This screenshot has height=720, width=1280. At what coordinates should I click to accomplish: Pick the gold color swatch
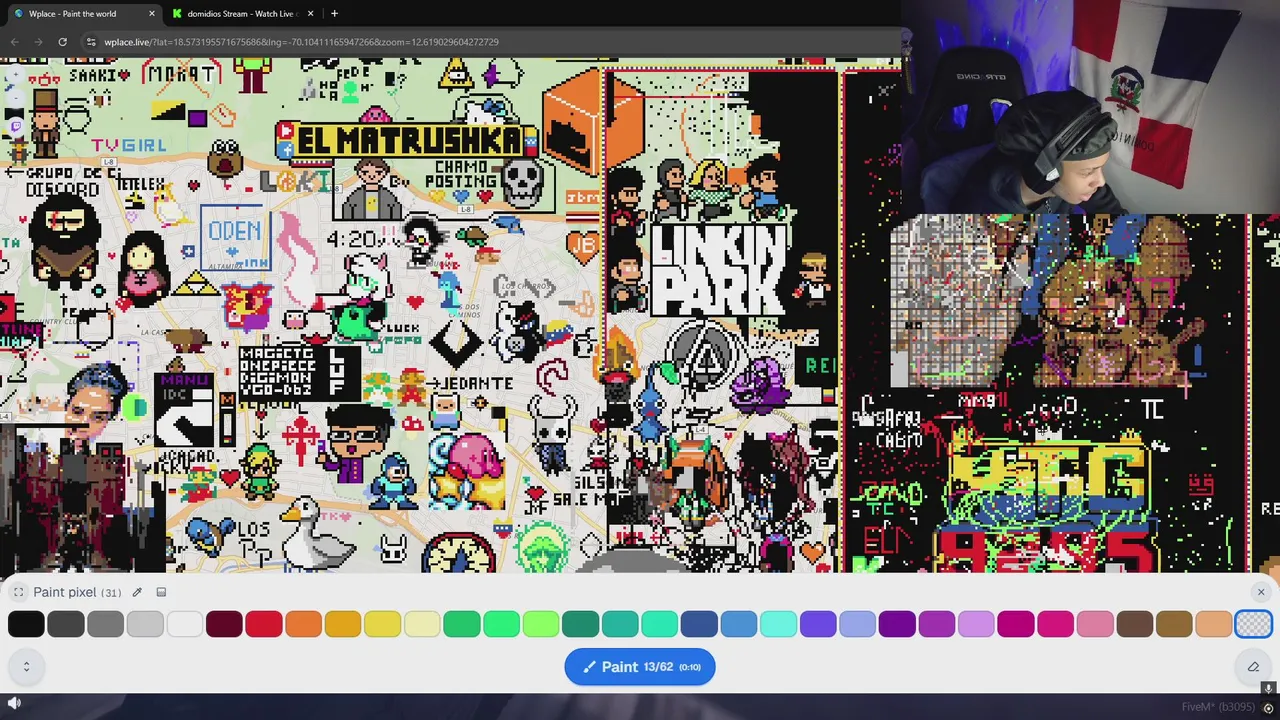click(x=343, y=624)
